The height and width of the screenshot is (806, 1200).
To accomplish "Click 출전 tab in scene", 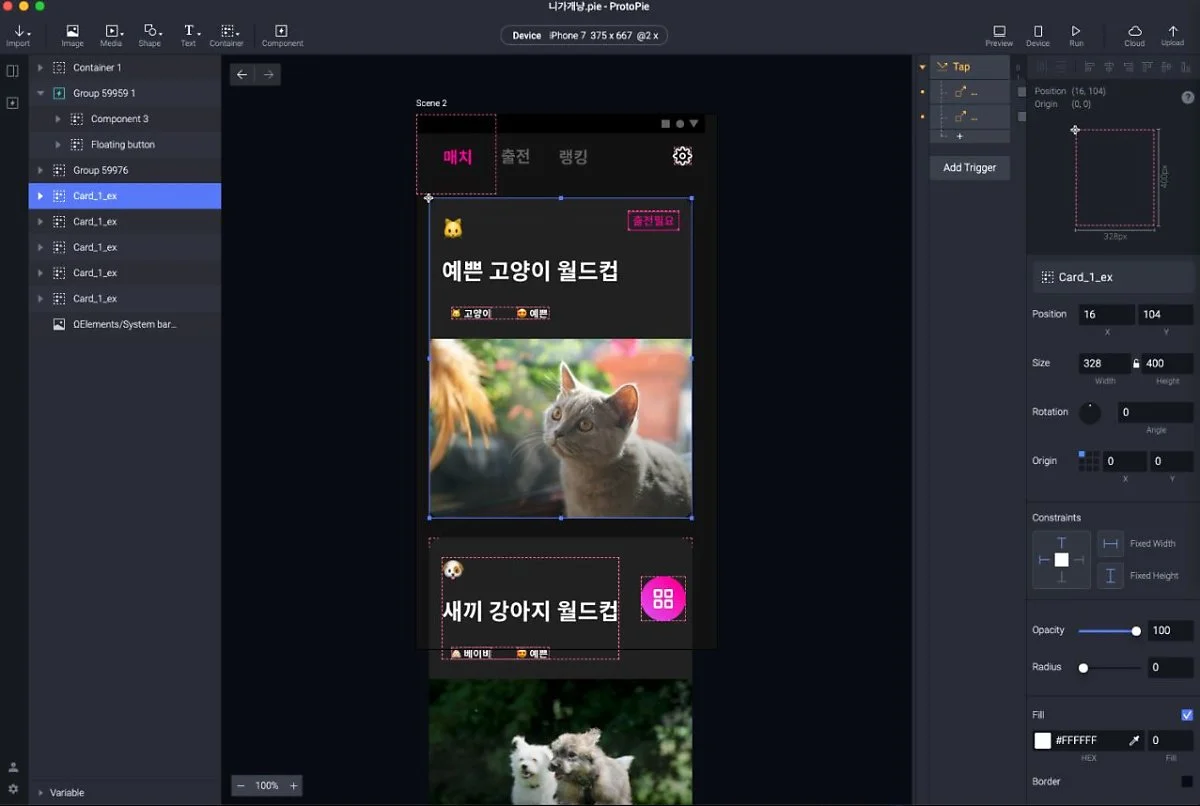I will click(x=515, y=157).
